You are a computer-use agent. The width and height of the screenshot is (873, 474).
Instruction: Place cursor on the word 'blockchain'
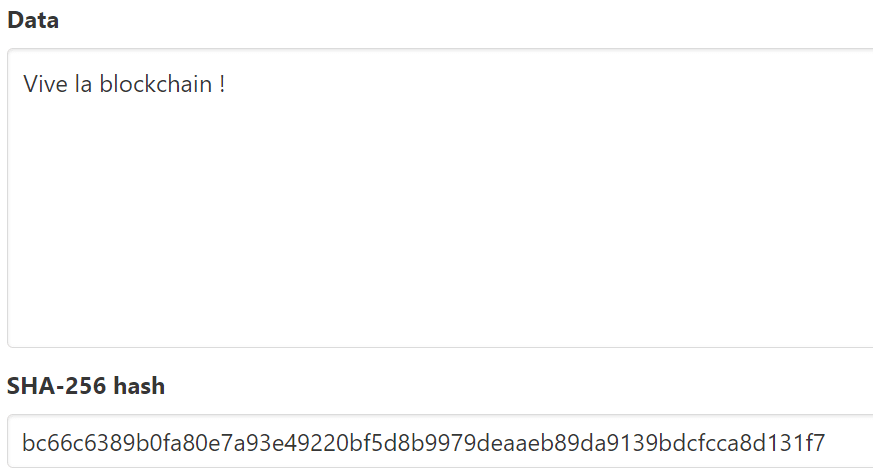coord(156,84)
